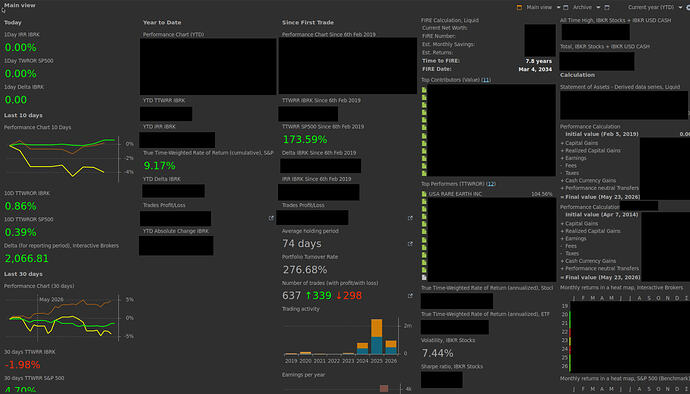This screenshot has height=394, width=690.
Task: Select the Archive dashboard tab label
Action: click(x=582, y=7)
